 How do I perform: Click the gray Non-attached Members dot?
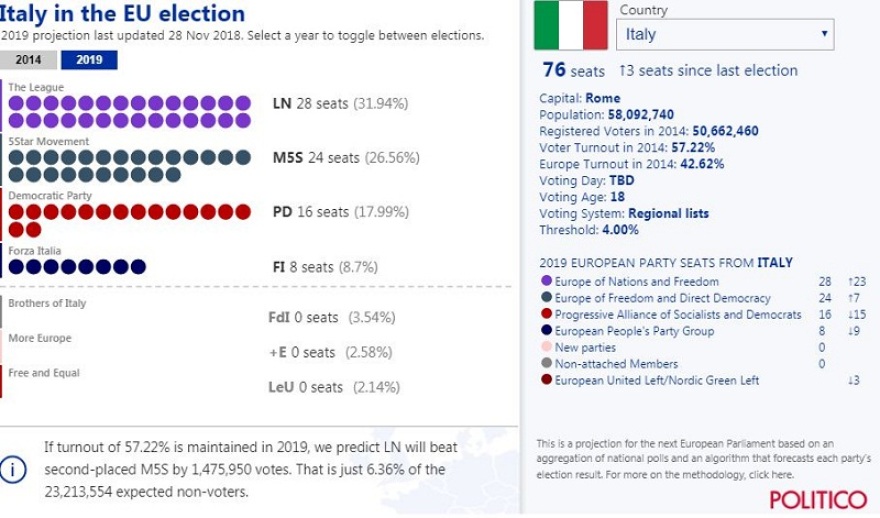point(545,364)
